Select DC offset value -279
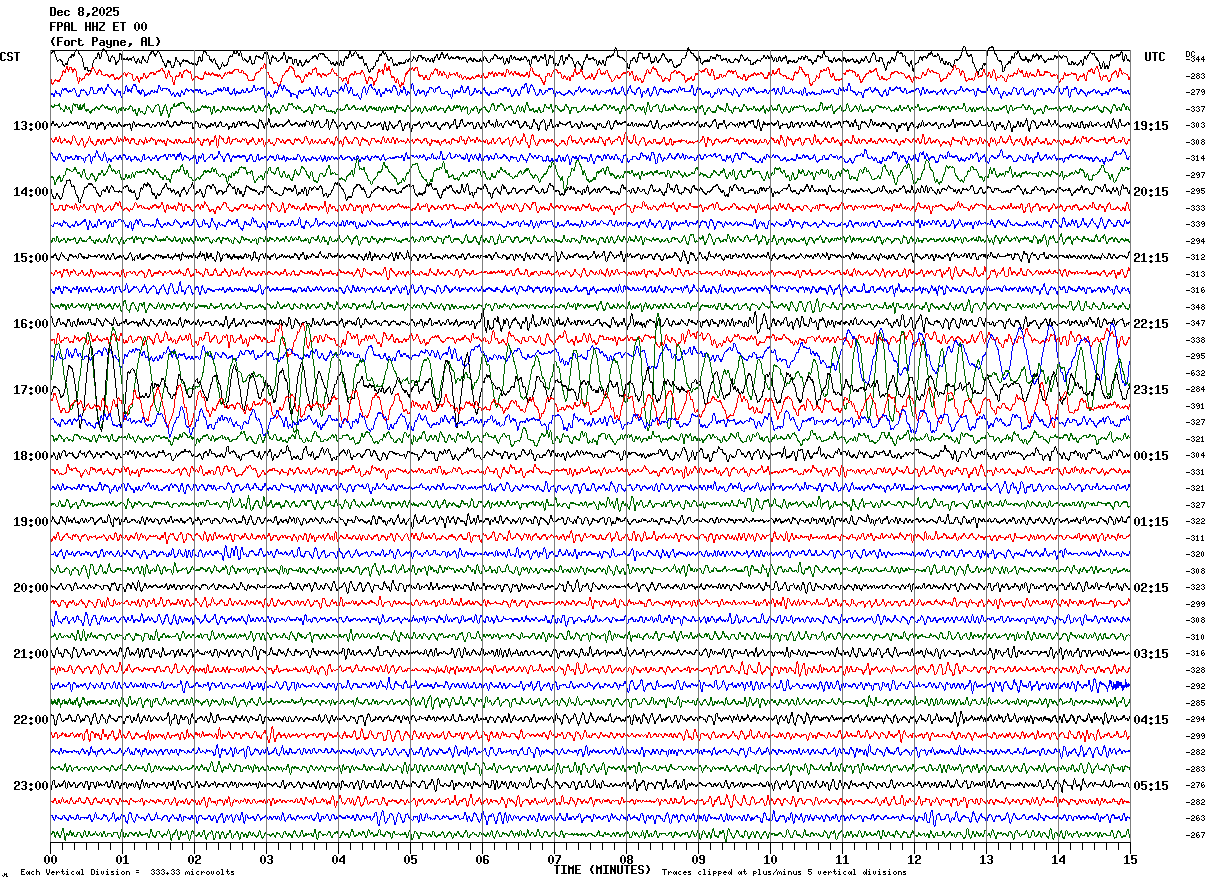The image size is (1210, 886). point(1195,92)
